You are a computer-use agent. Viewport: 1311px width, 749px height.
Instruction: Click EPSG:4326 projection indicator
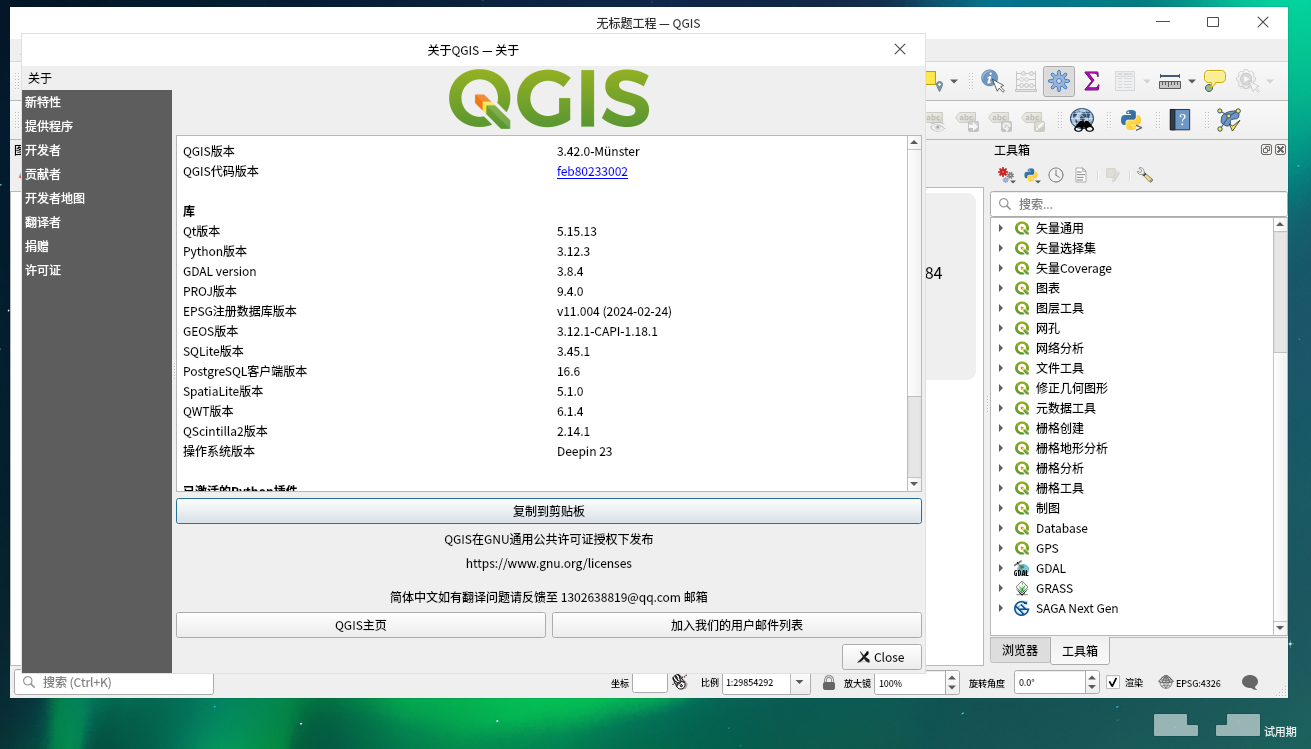(1189, 683)
